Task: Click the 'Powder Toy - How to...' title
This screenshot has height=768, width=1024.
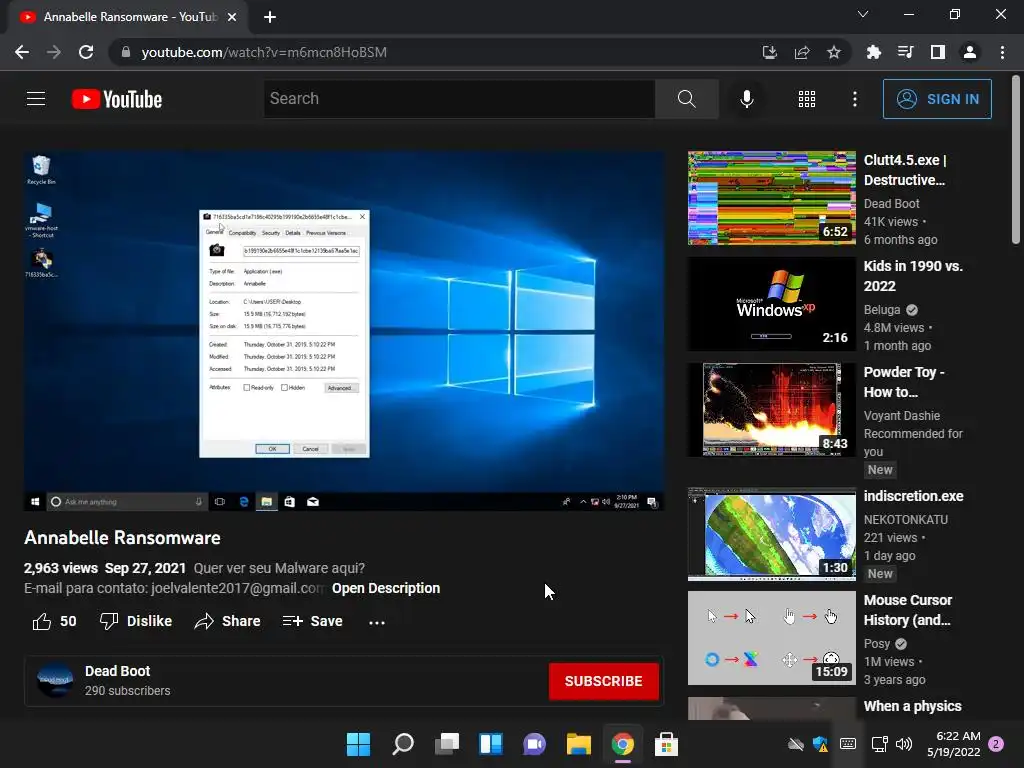Action: [904, 381]
